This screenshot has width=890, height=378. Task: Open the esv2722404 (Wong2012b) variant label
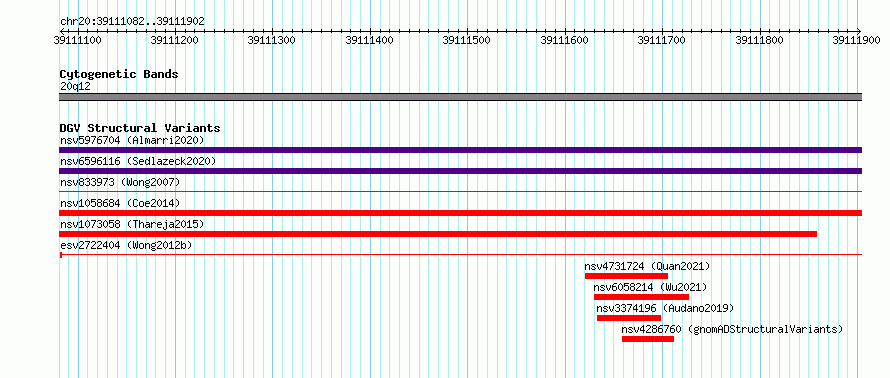[126, 245]
